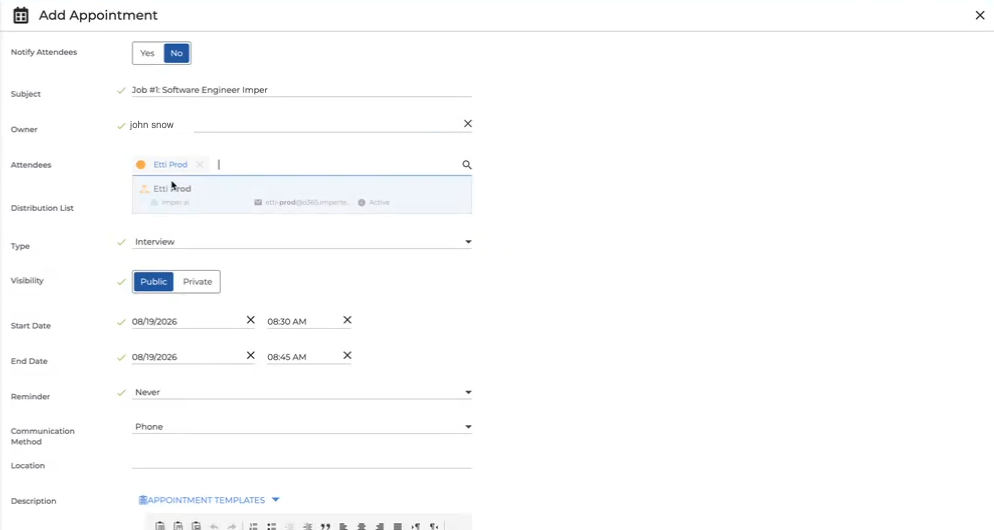Open Communication Method dropdown showing Phone
This screenshot has height=530, width=994.
[x=302, y=427]
